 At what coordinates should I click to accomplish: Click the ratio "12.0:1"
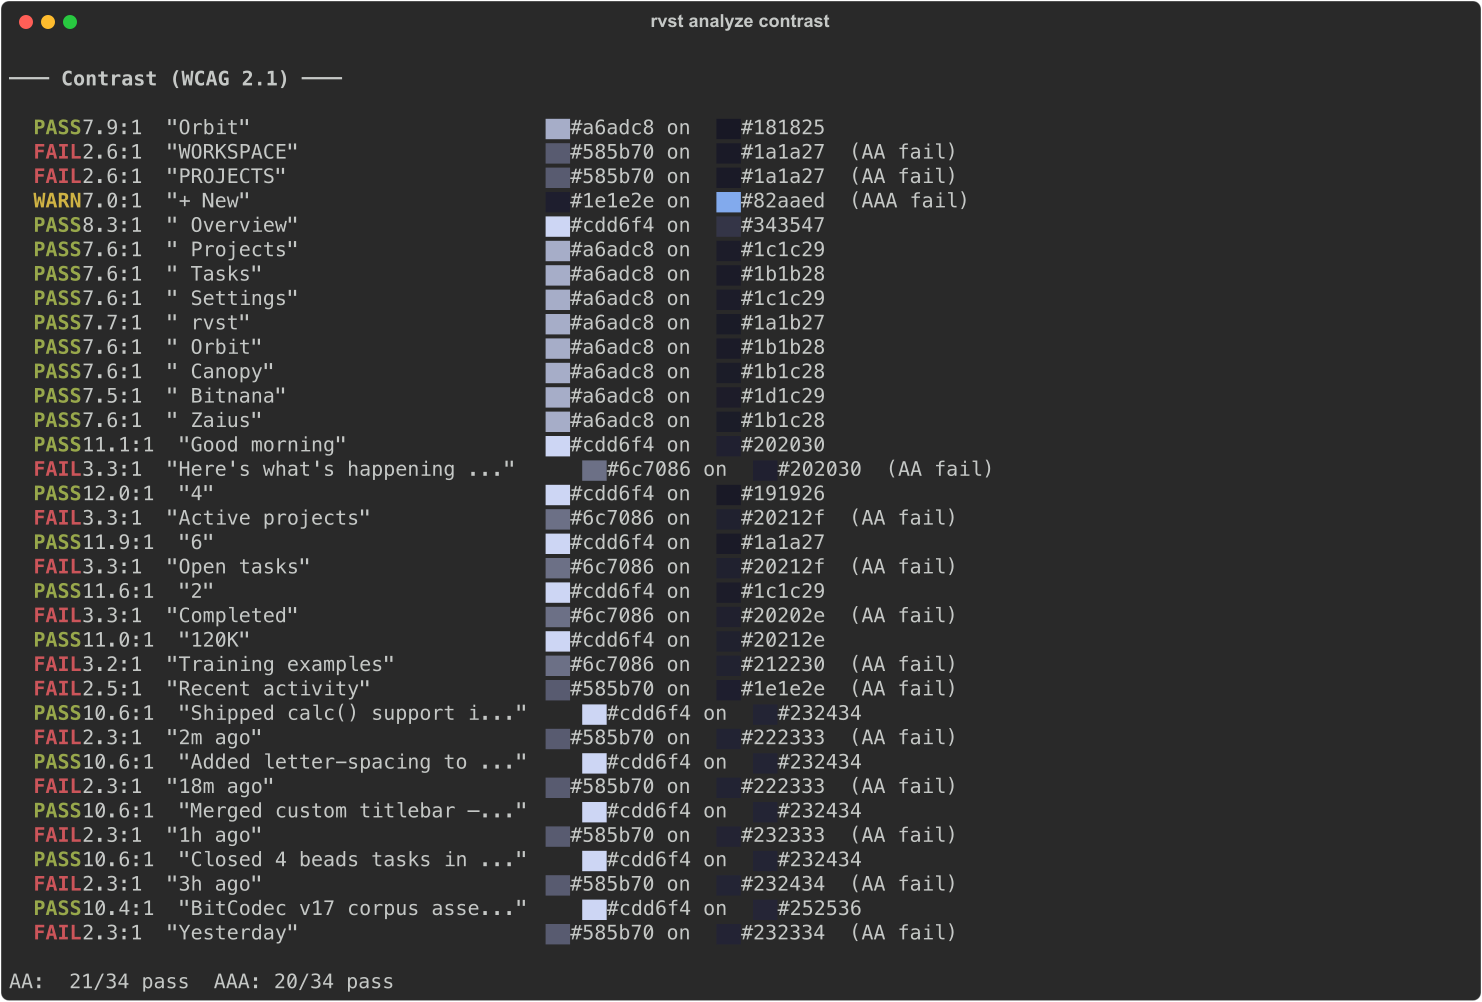[118, 494]
